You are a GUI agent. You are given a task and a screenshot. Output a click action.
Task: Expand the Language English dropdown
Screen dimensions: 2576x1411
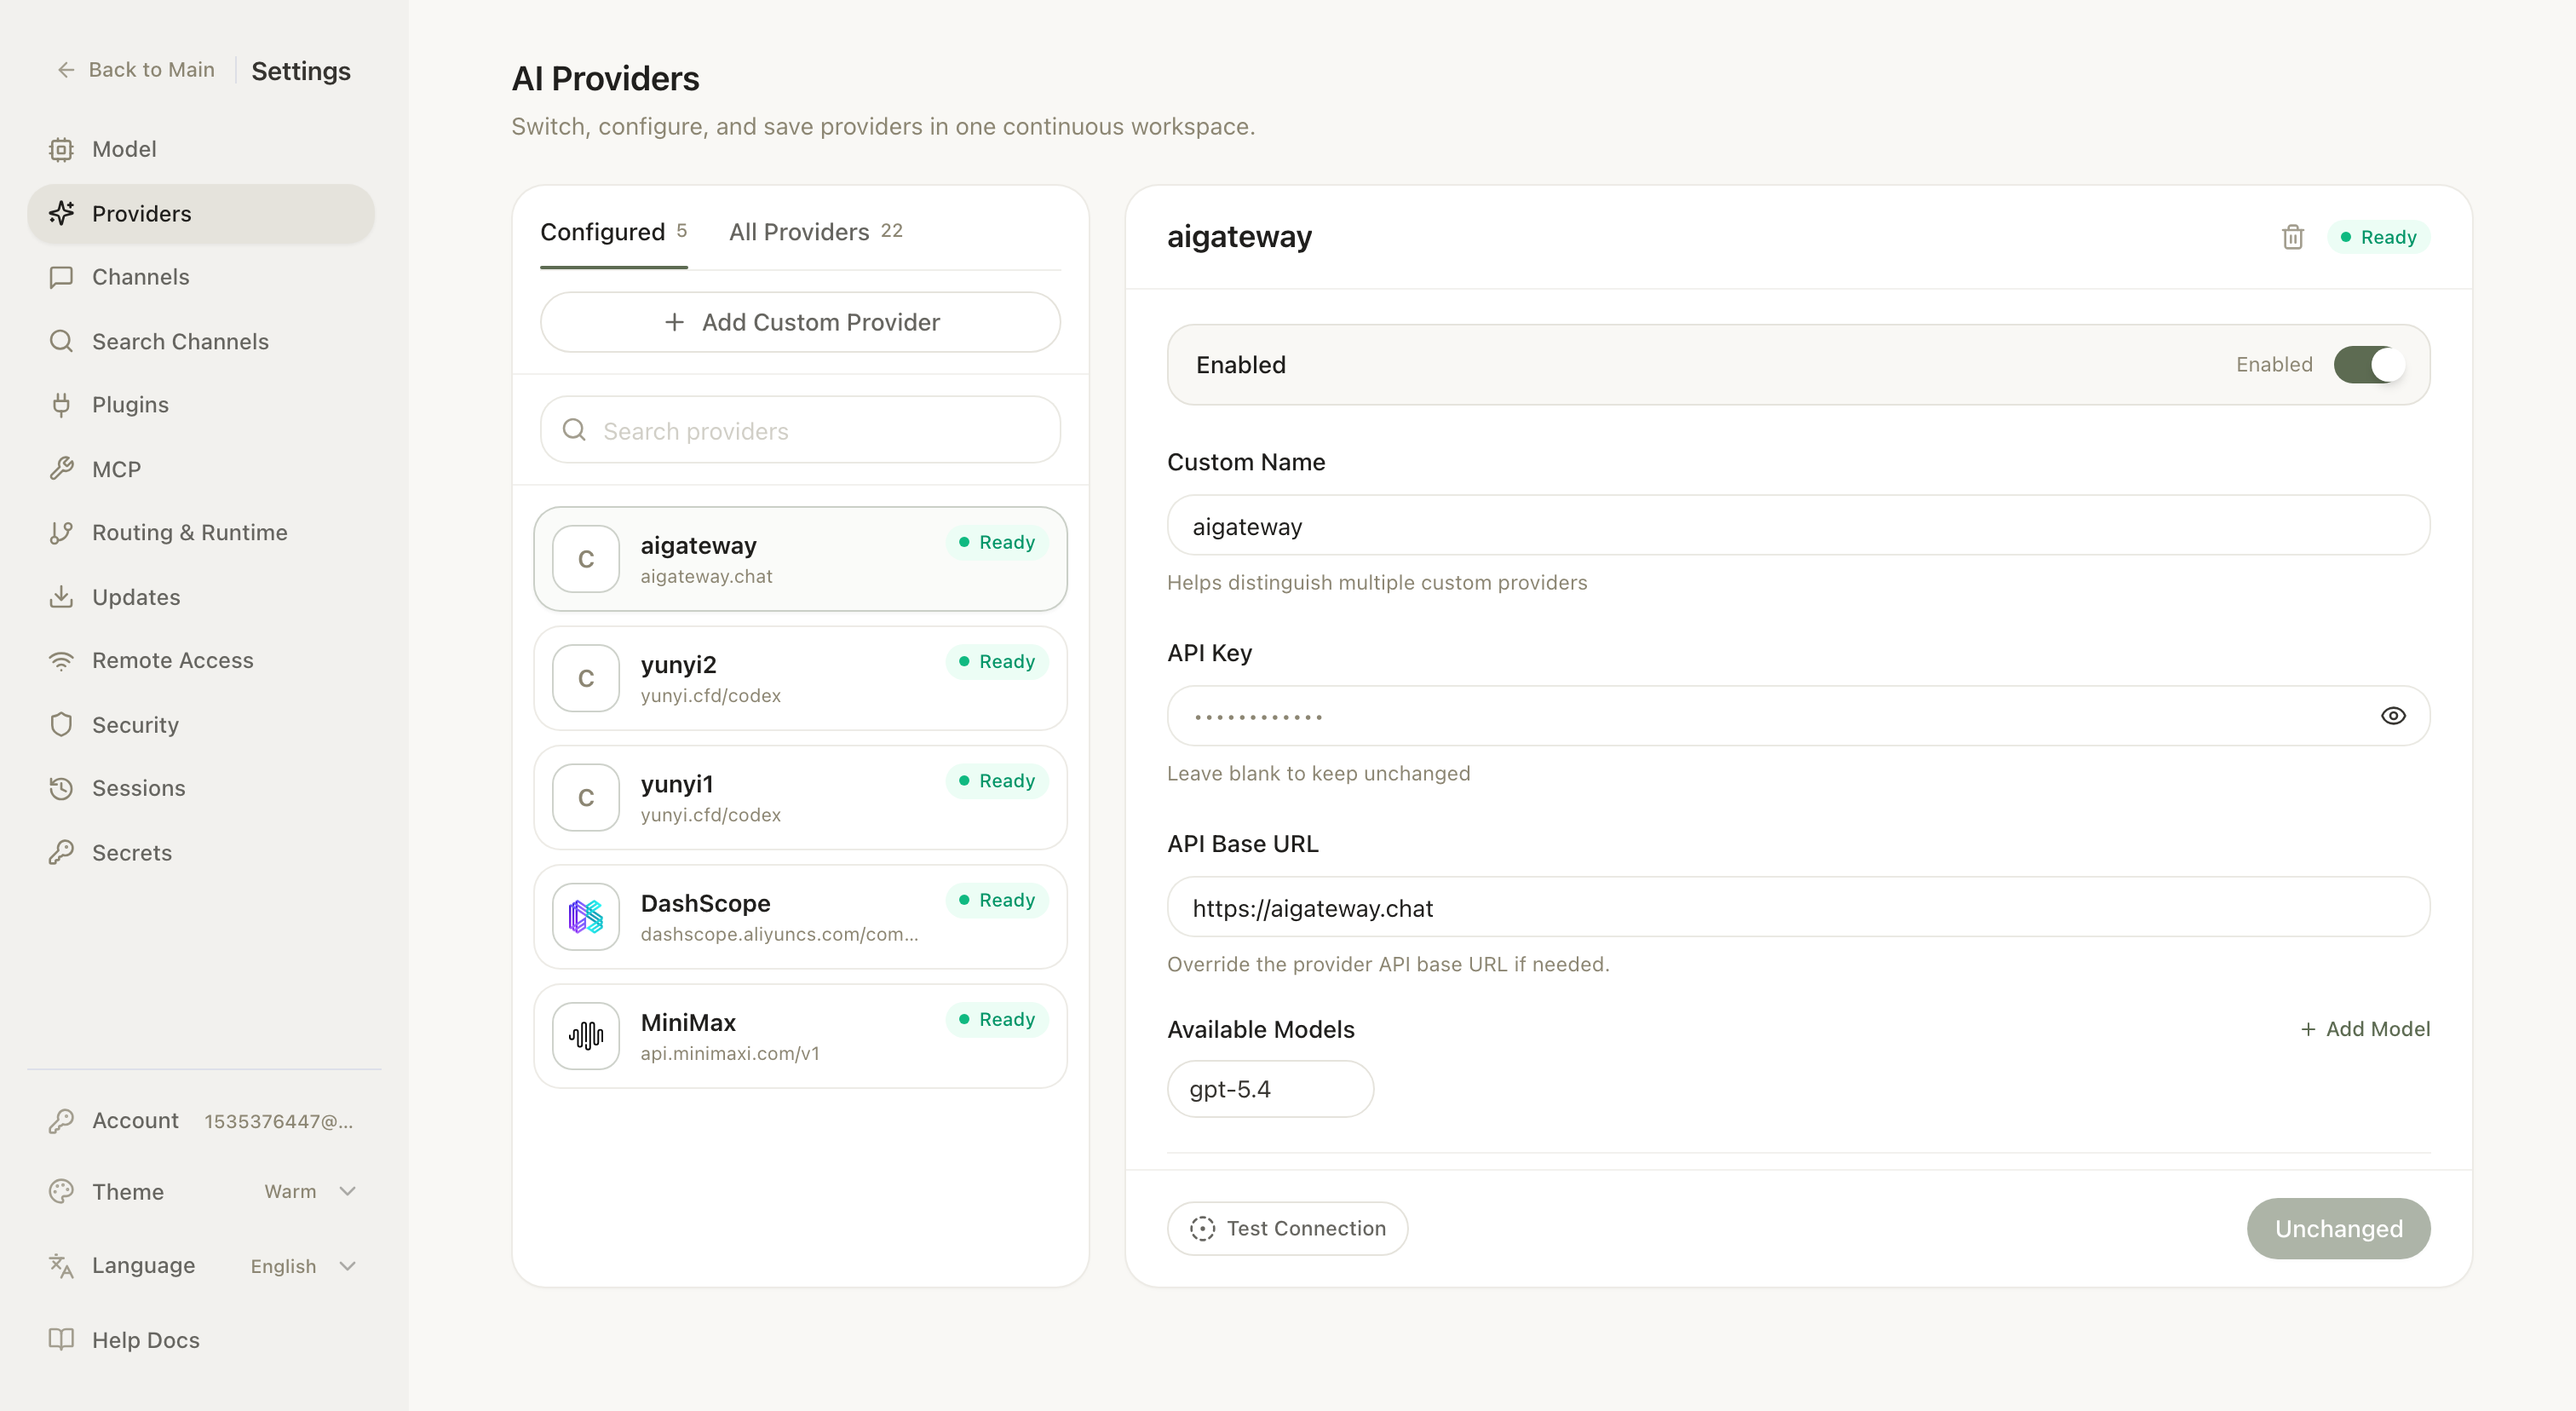(x=303, y=1266)
